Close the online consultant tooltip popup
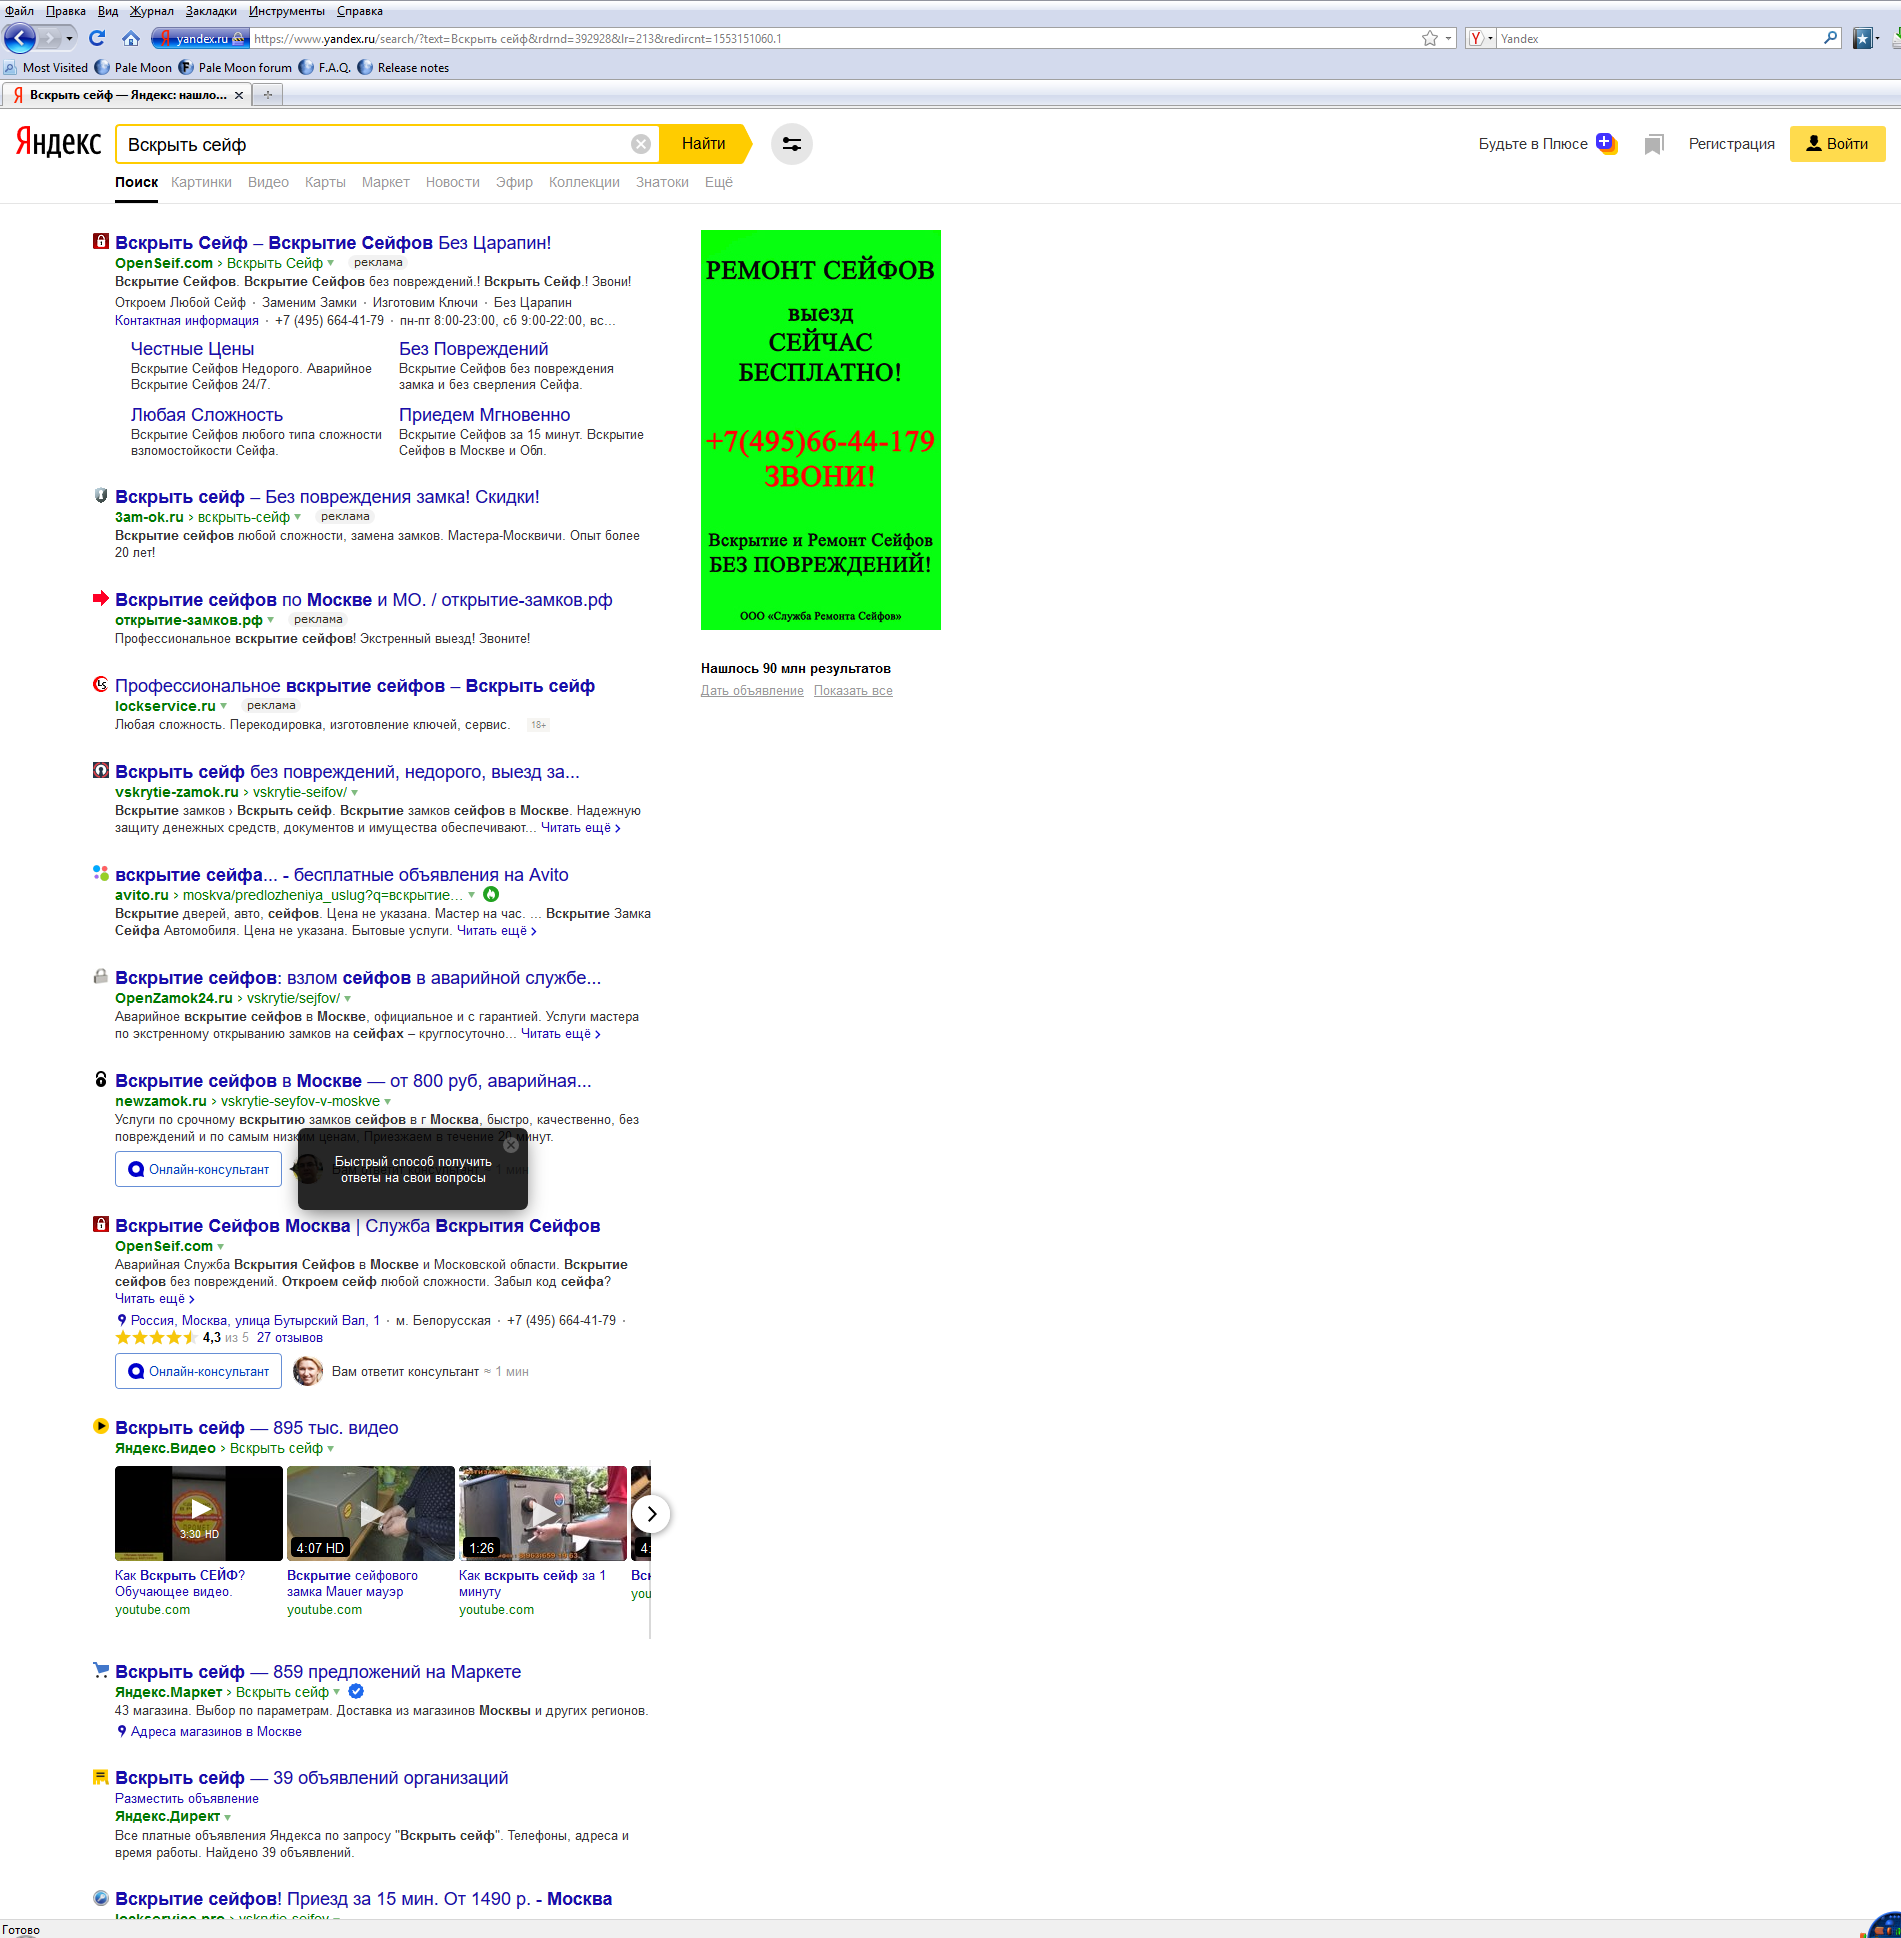The height and width of the screenshot is (1938, 1901). click(x=511, y=1146)
